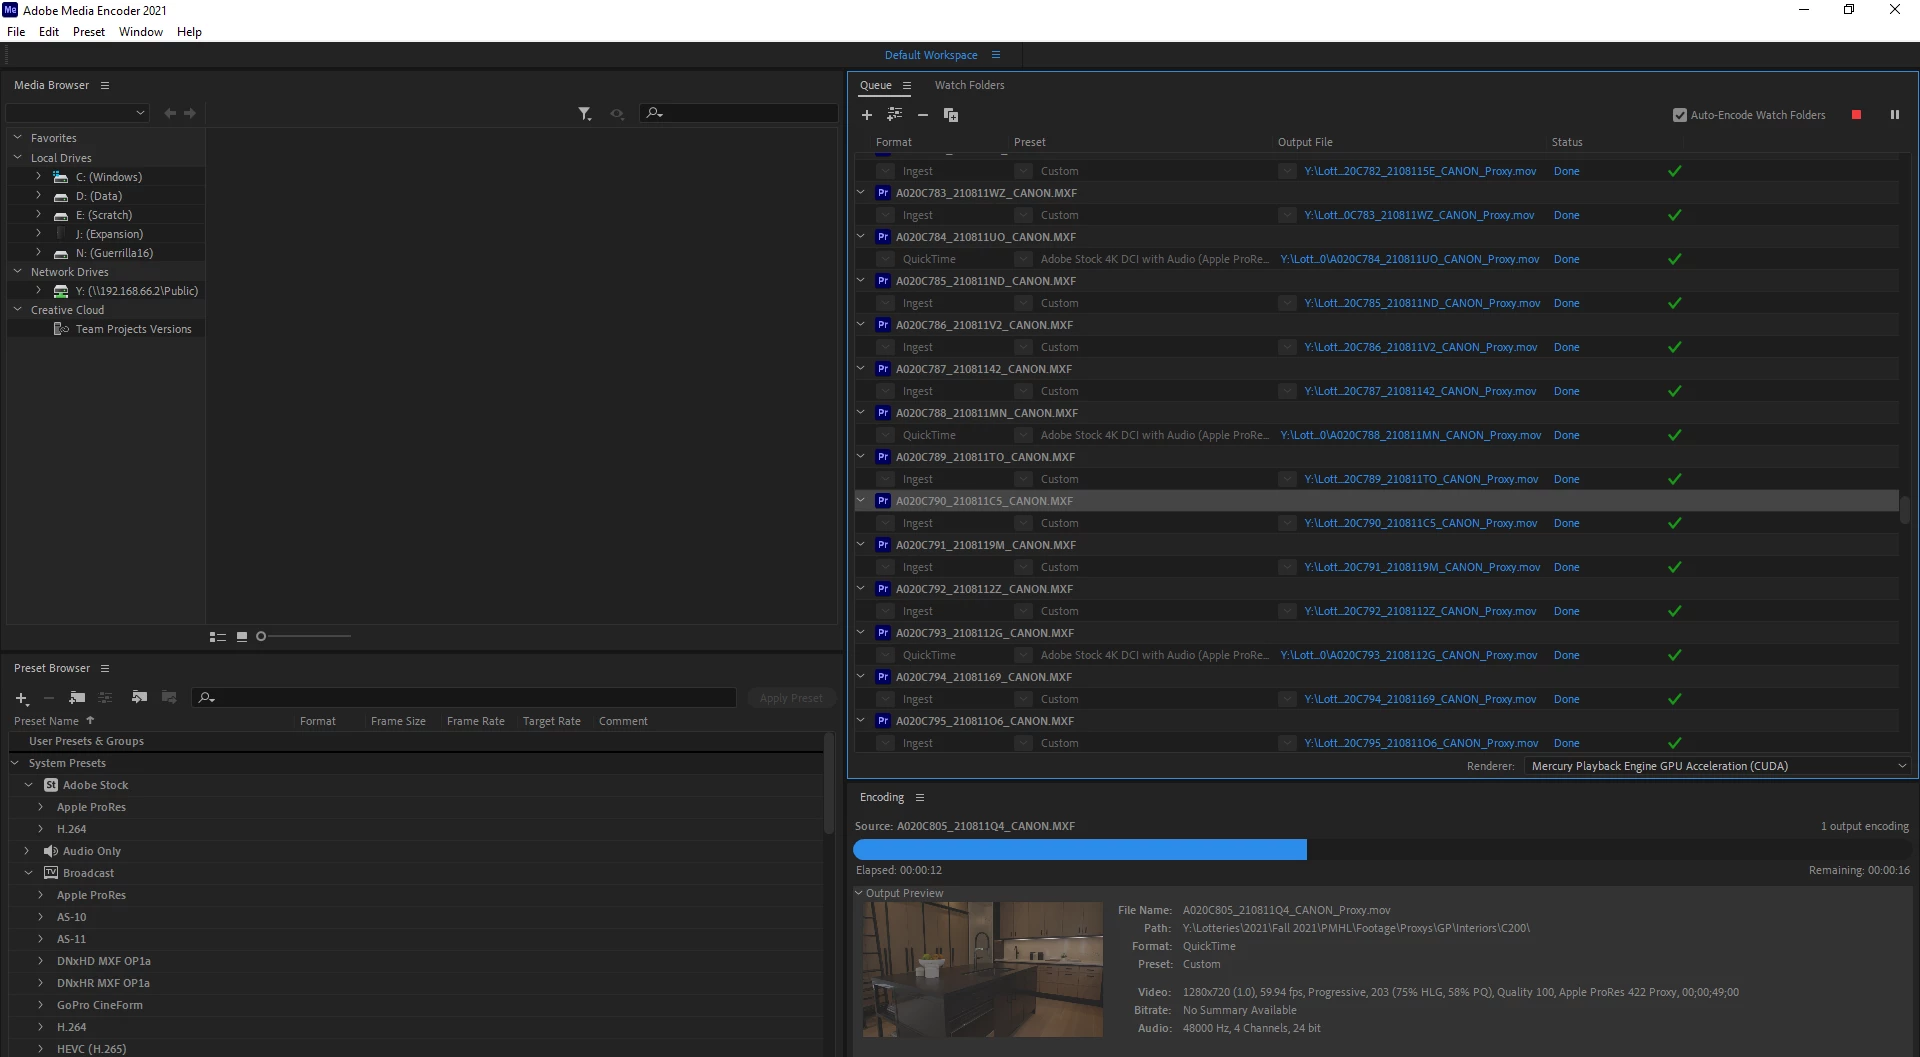Sort presets by Preset Name column
The image size is (1920, 1057).
click(x=46, y=722)
